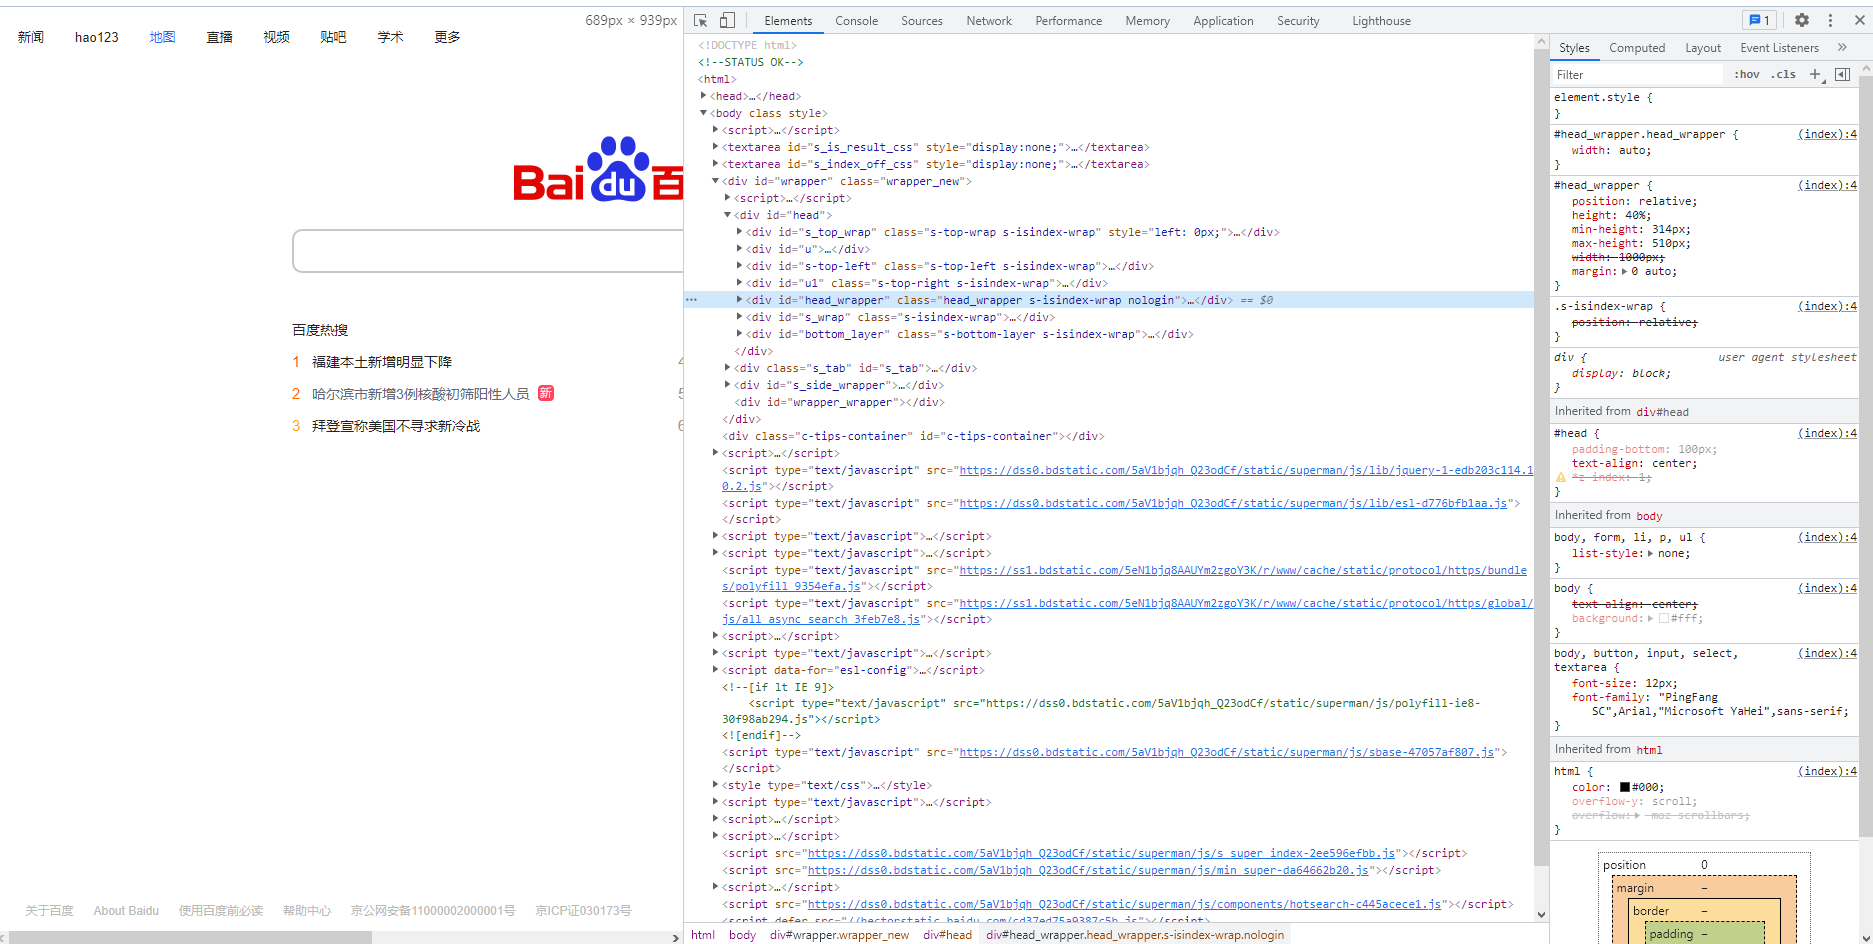The width and height of the screenshot is (1873, 944).
Task: Click the 帮助中心 footer link
Action: (x=307, y=911)
